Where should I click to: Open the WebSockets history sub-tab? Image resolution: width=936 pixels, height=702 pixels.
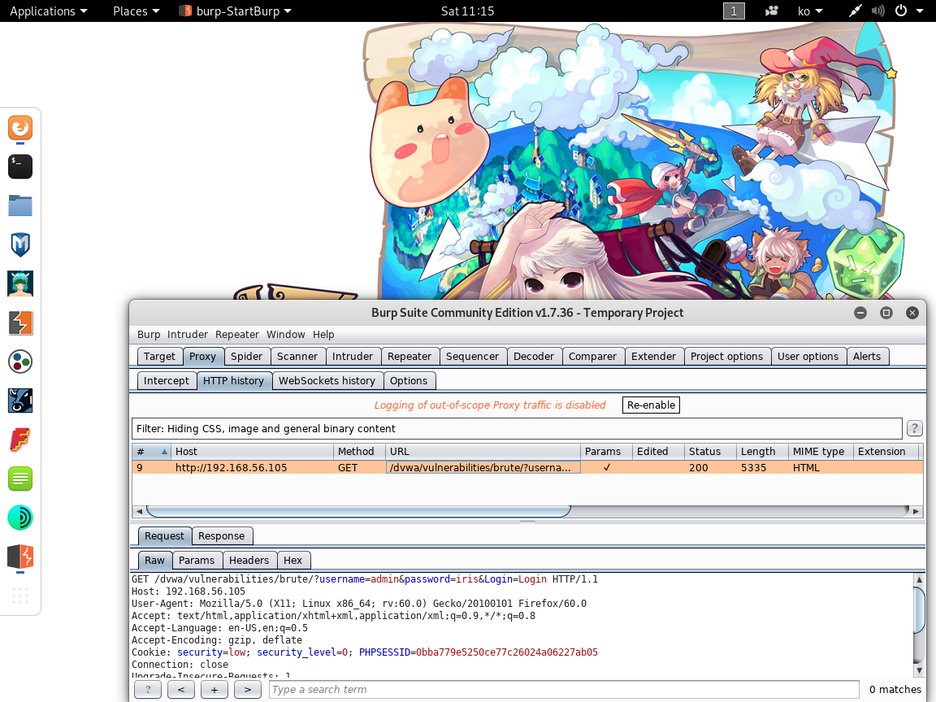pos(327,381)
